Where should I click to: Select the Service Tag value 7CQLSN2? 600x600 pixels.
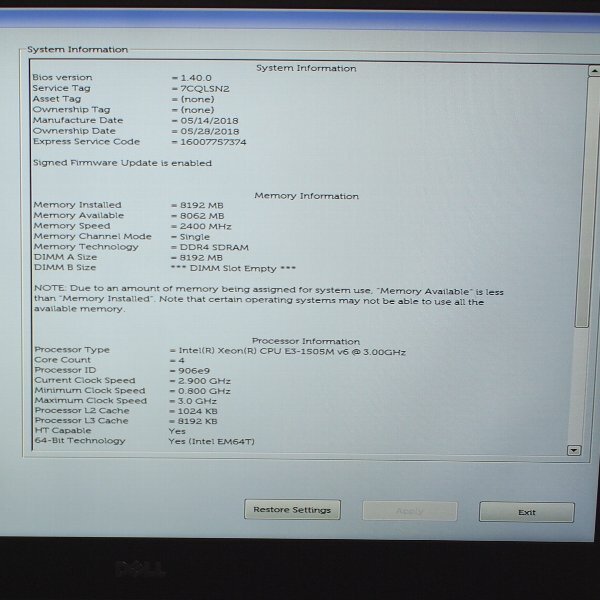tap(205, 89)
